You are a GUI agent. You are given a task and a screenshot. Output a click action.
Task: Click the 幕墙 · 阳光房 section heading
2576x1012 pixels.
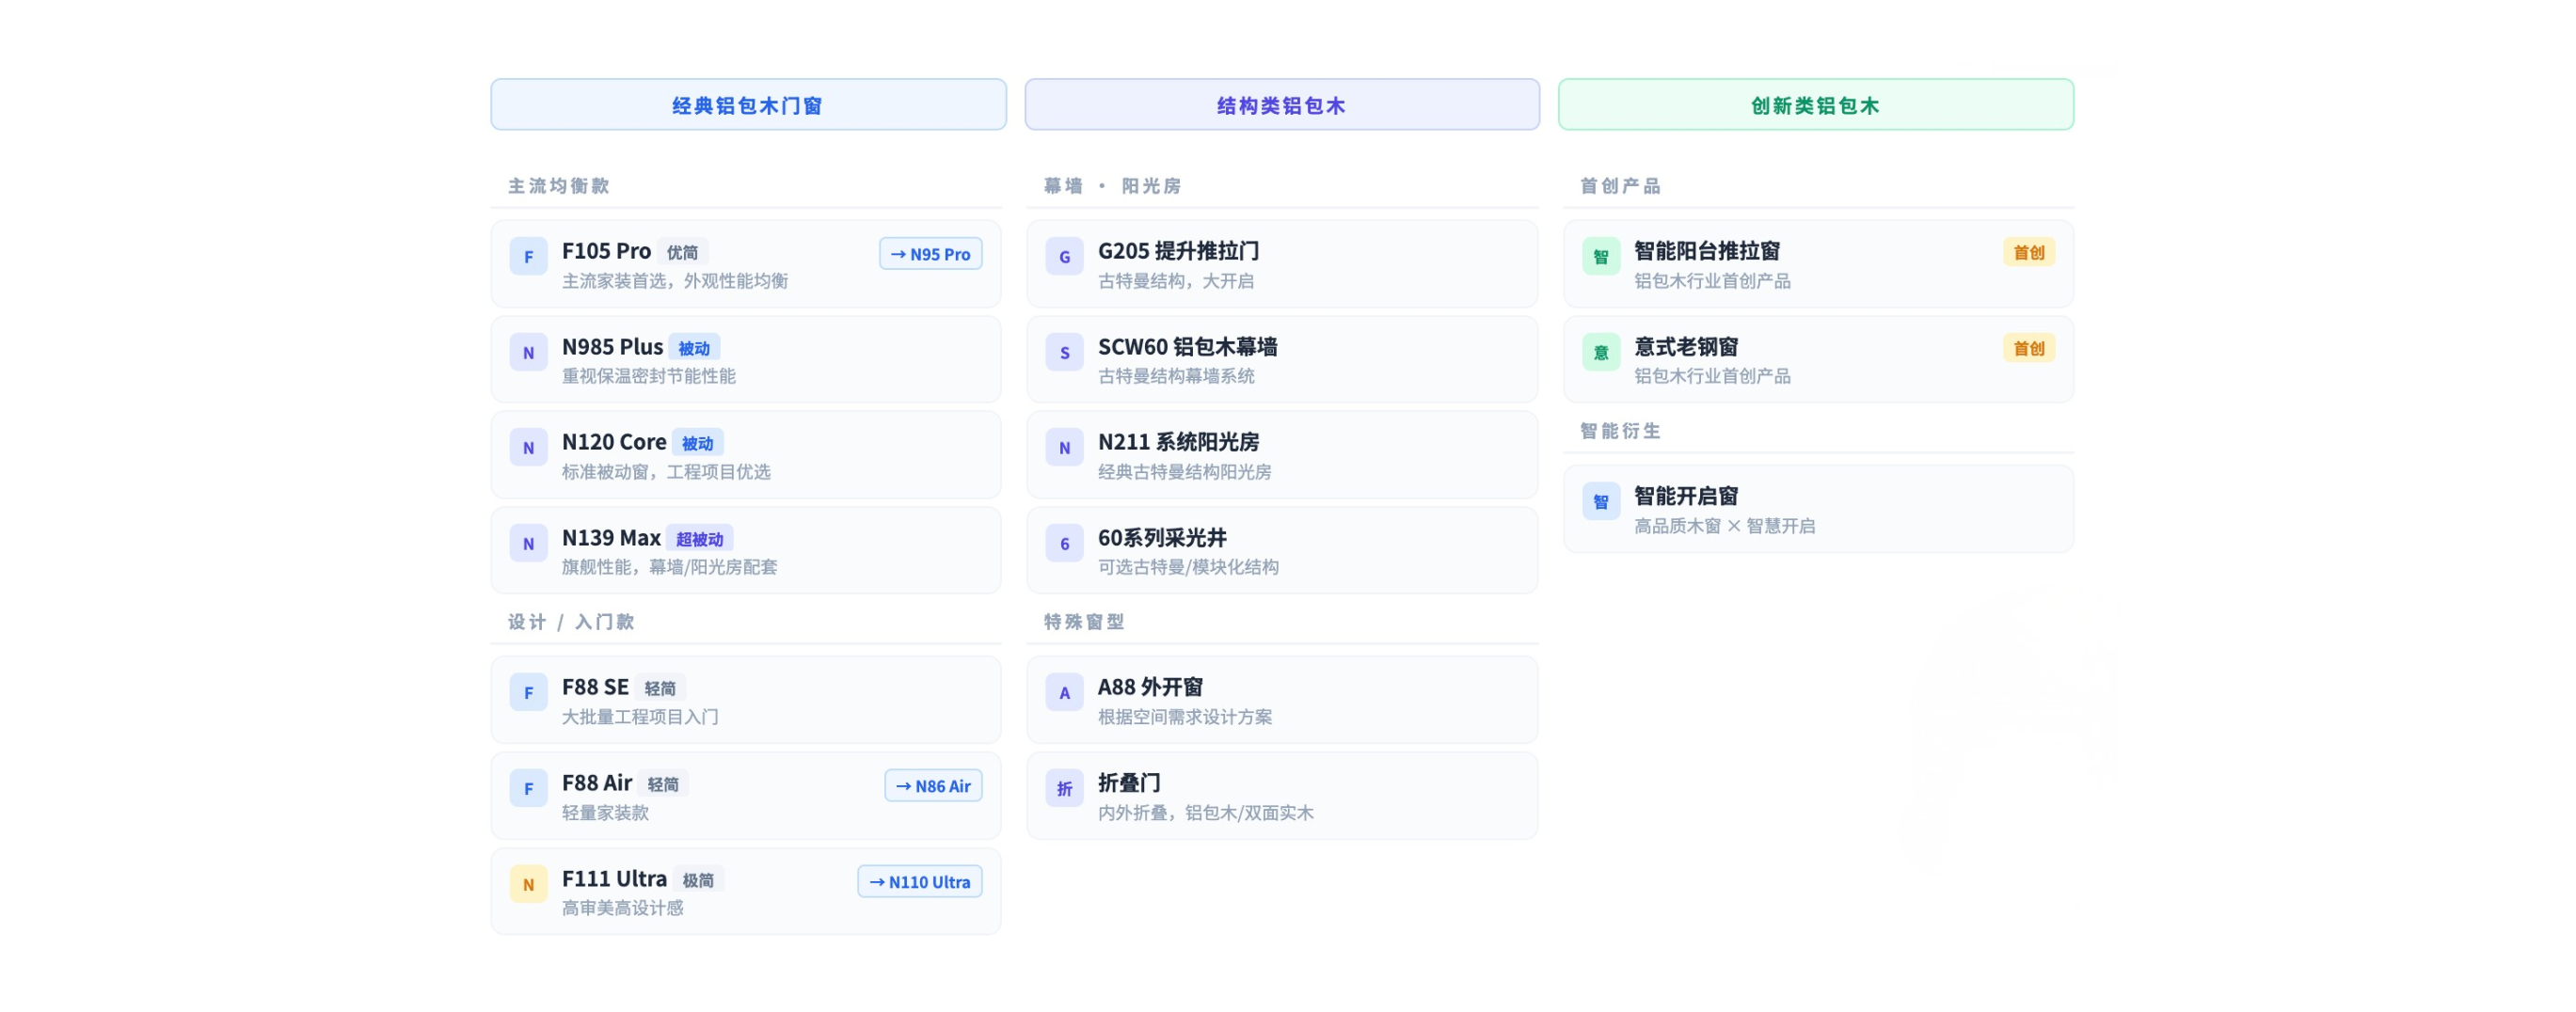click(x=1112, y=186)
